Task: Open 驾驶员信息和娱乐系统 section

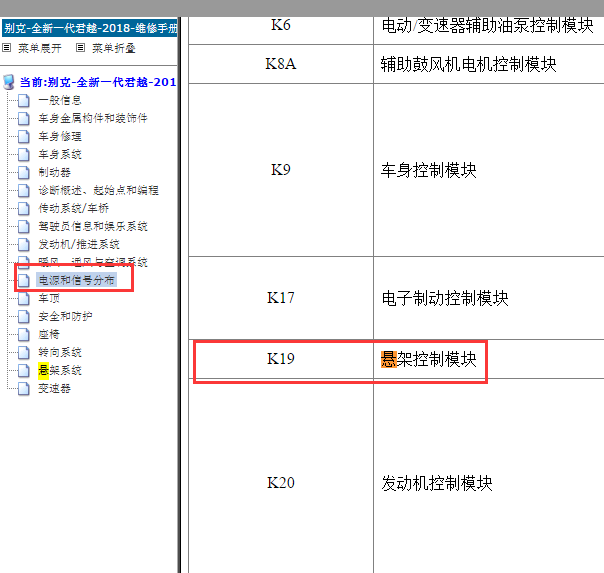Action: 93,226
